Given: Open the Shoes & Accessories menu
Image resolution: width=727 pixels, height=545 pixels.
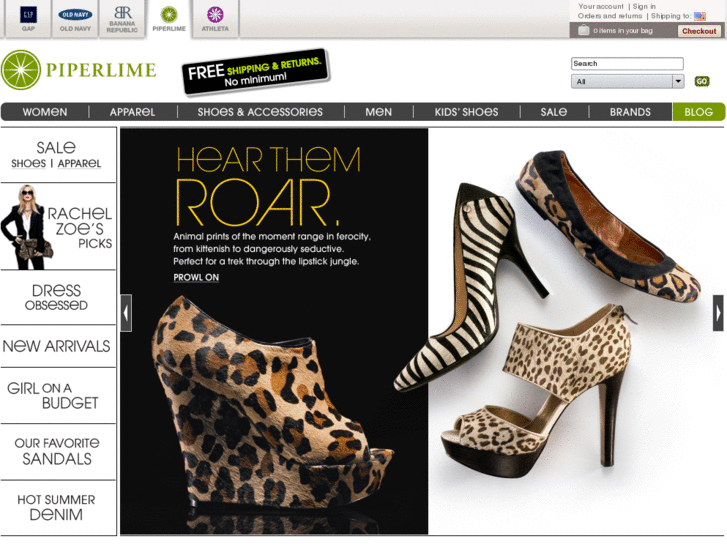Looking at the screenshot, I should pos(260,112).
